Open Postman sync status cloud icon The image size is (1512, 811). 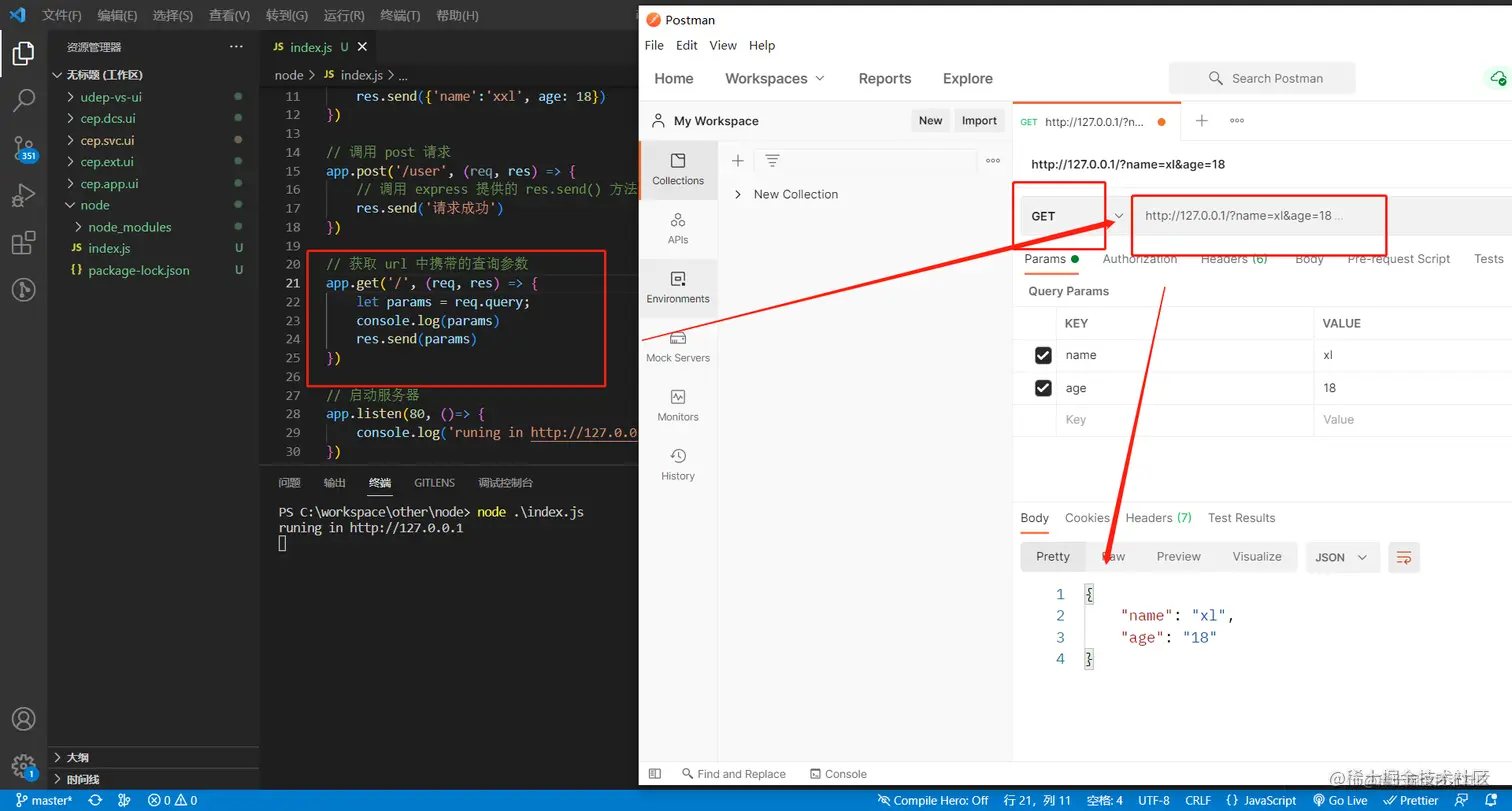pos(1497,78)
